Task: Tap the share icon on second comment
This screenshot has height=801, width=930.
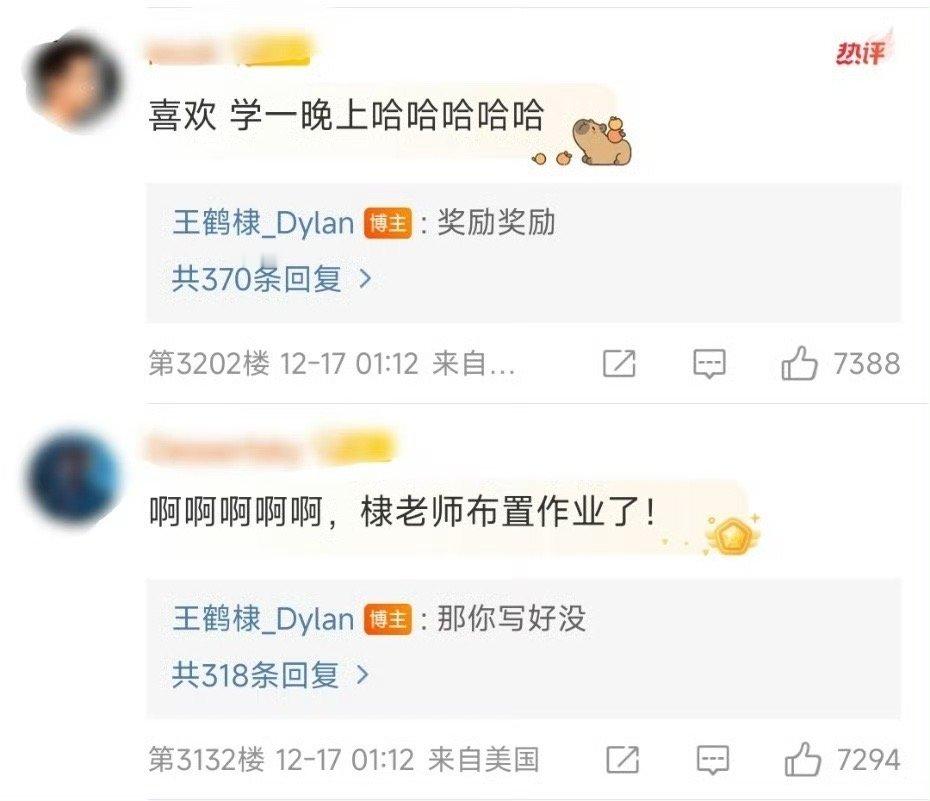Action: pos(623,759)
